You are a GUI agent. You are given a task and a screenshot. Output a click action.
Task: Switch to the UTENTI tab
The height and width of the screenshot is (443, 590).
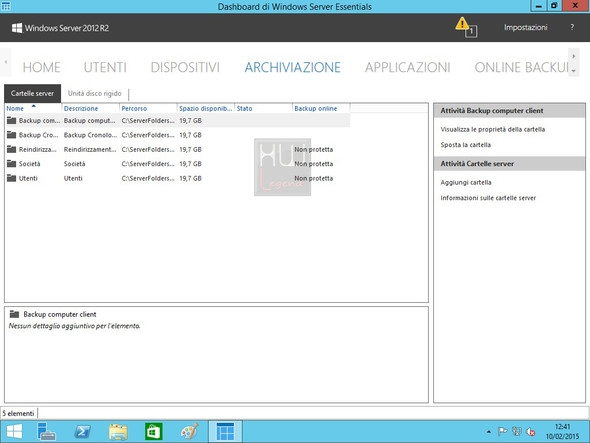tap(105, 67)
